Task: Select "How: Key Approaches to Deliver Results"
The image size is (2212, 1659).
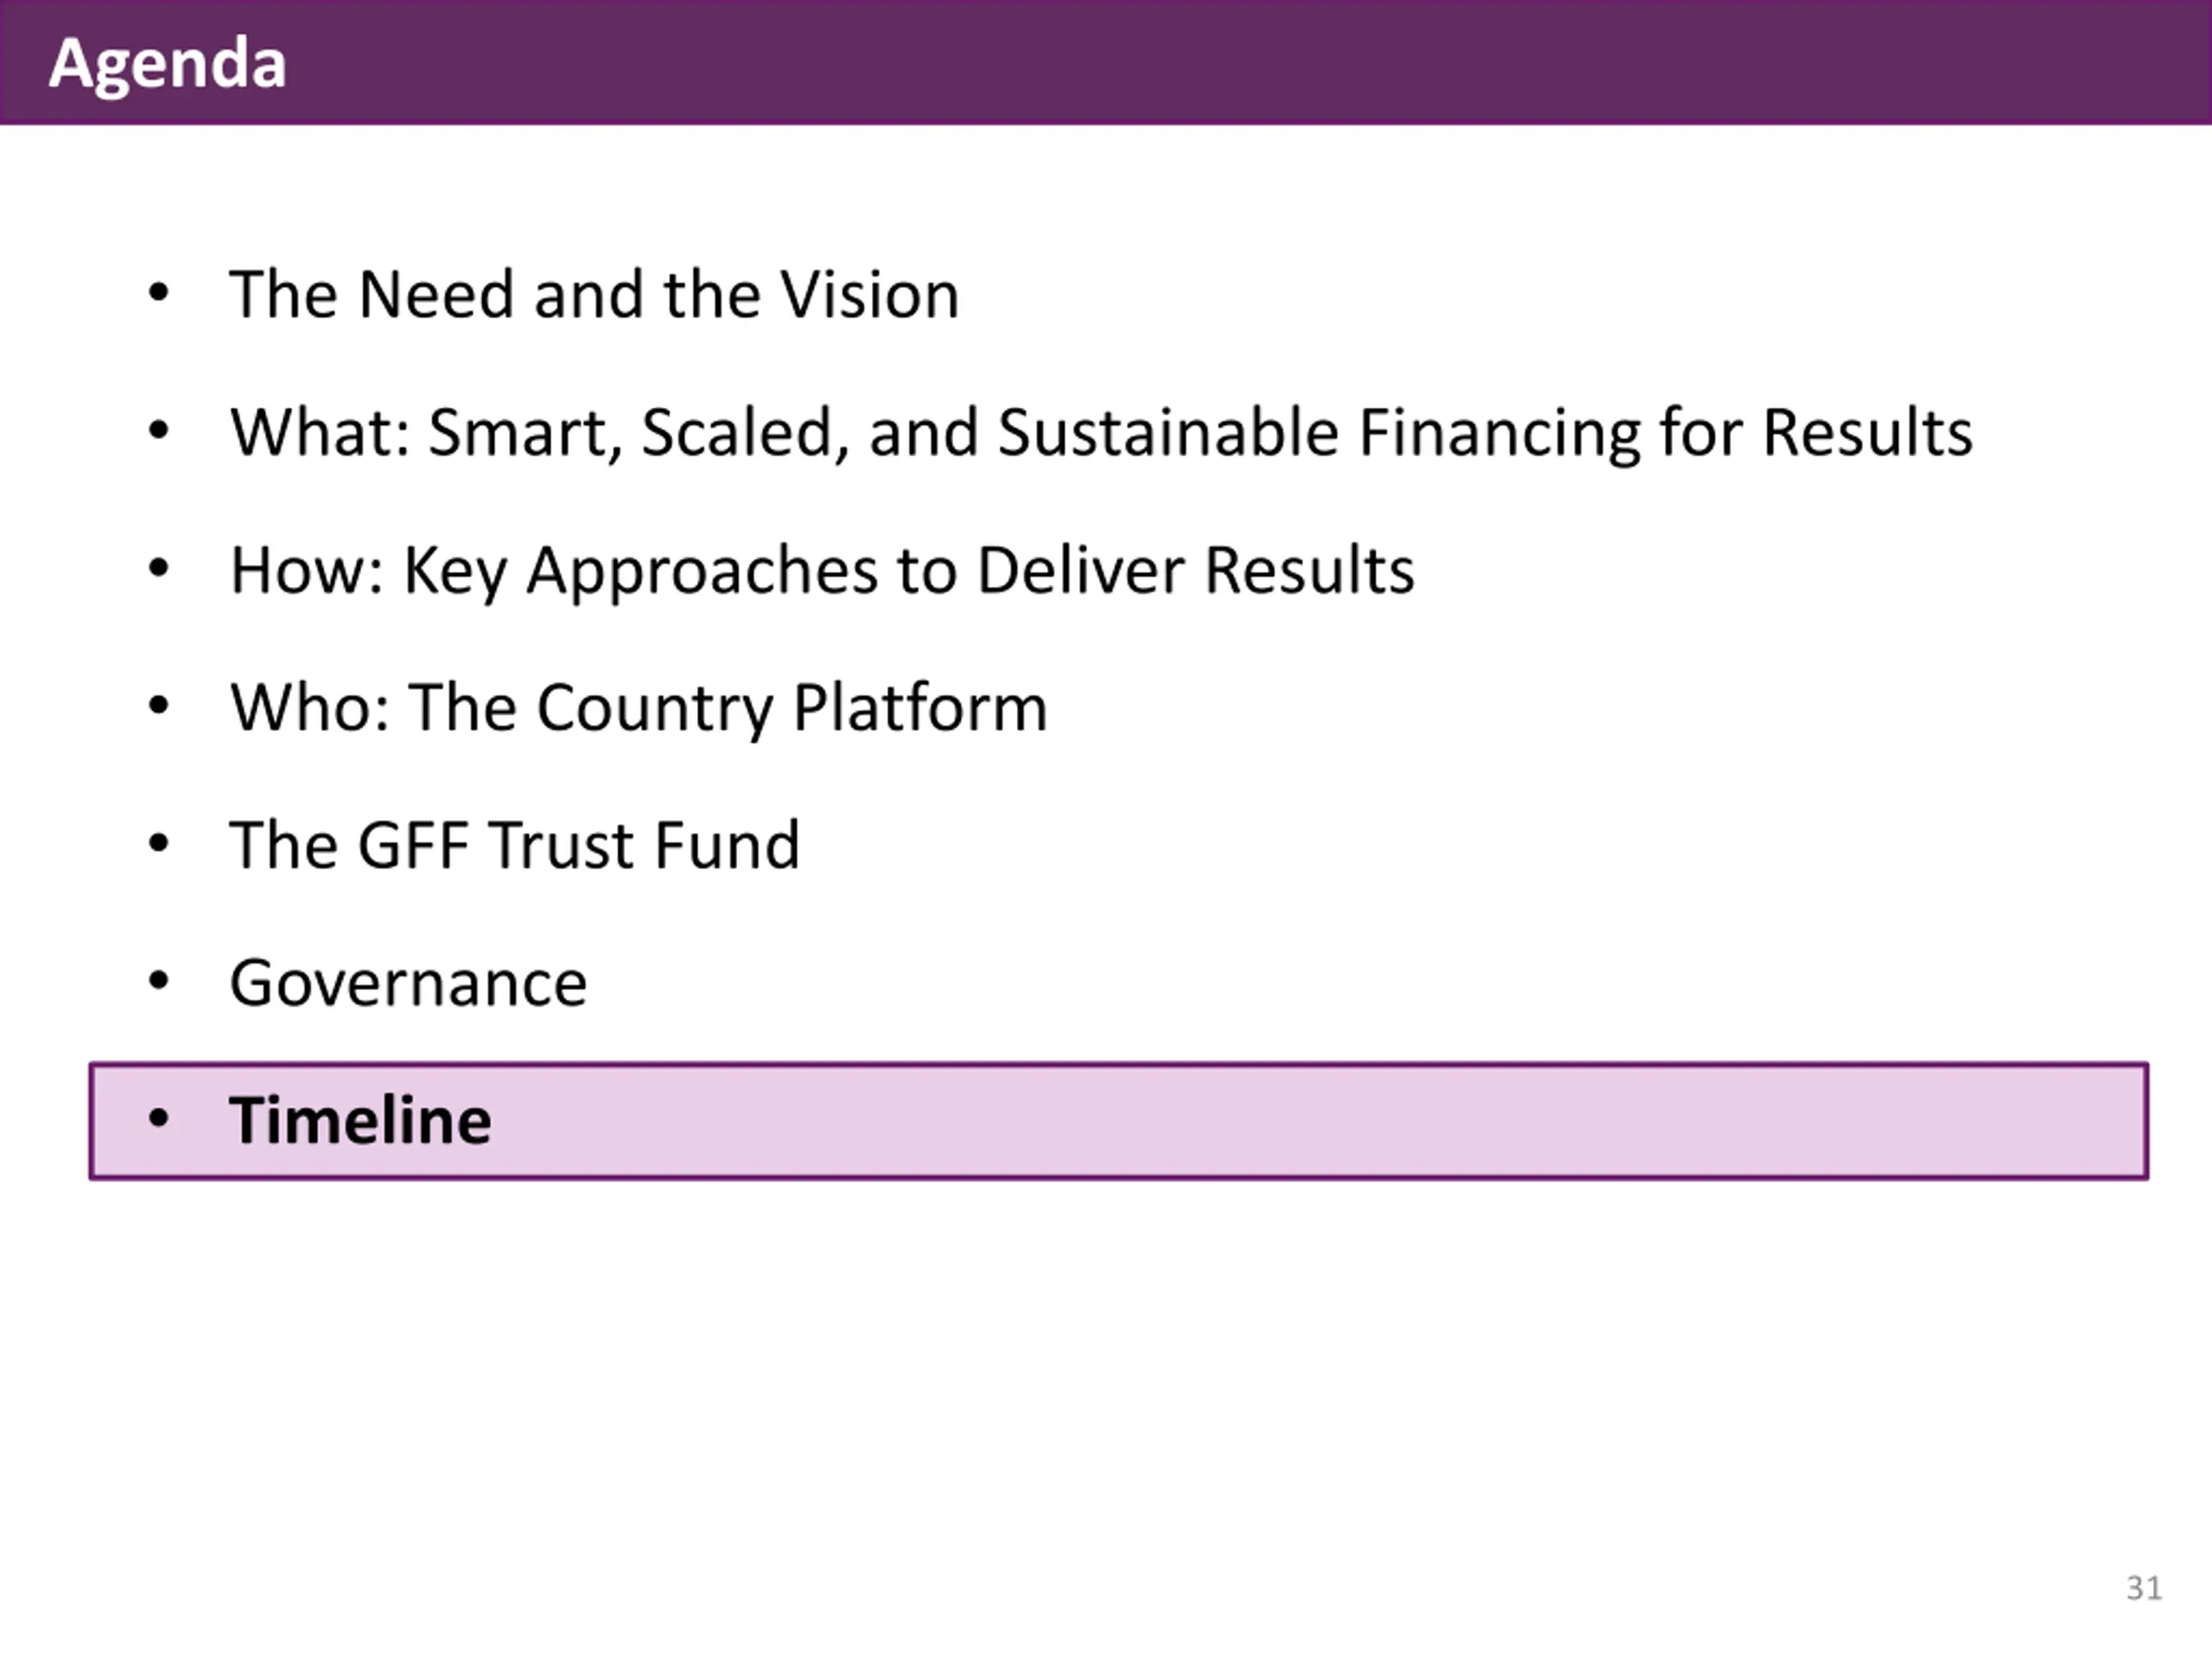Action: click(822, 571)
